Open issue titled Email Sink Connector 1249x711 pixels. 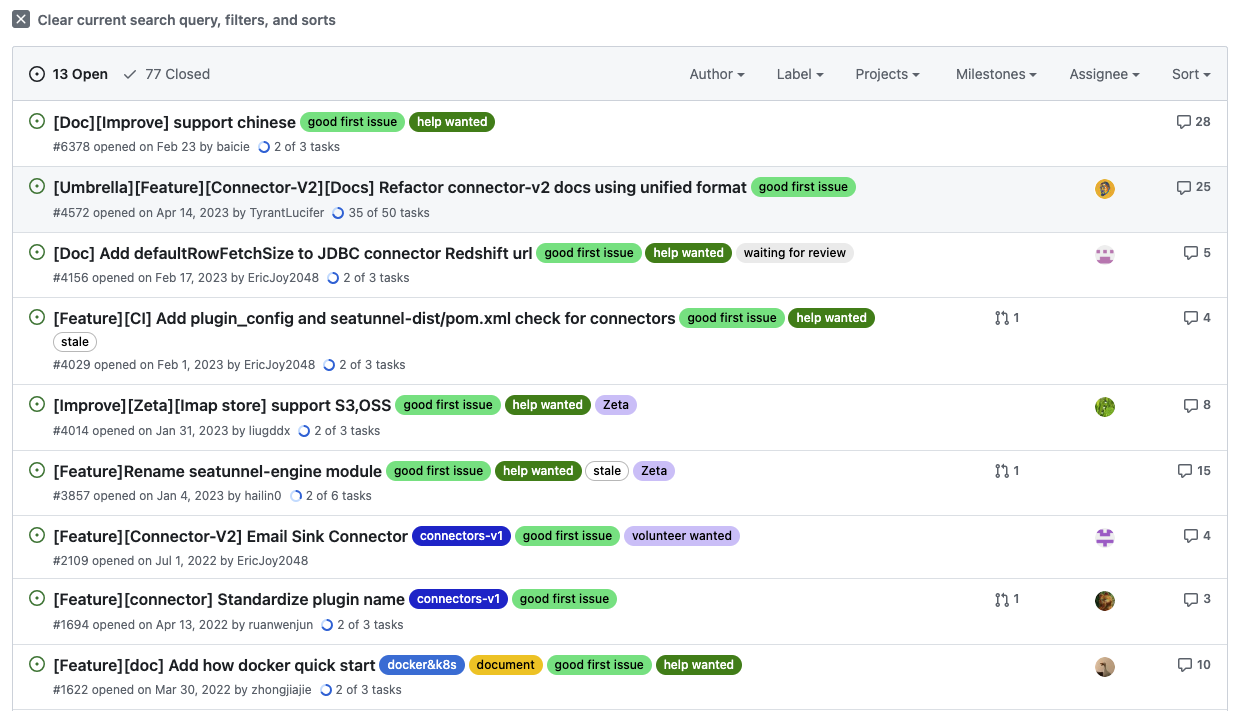[x=230, y=536]
